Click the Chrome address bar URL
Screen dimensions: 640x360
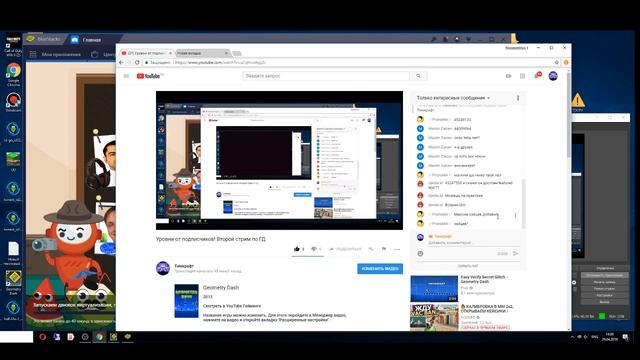pos(220,62)
